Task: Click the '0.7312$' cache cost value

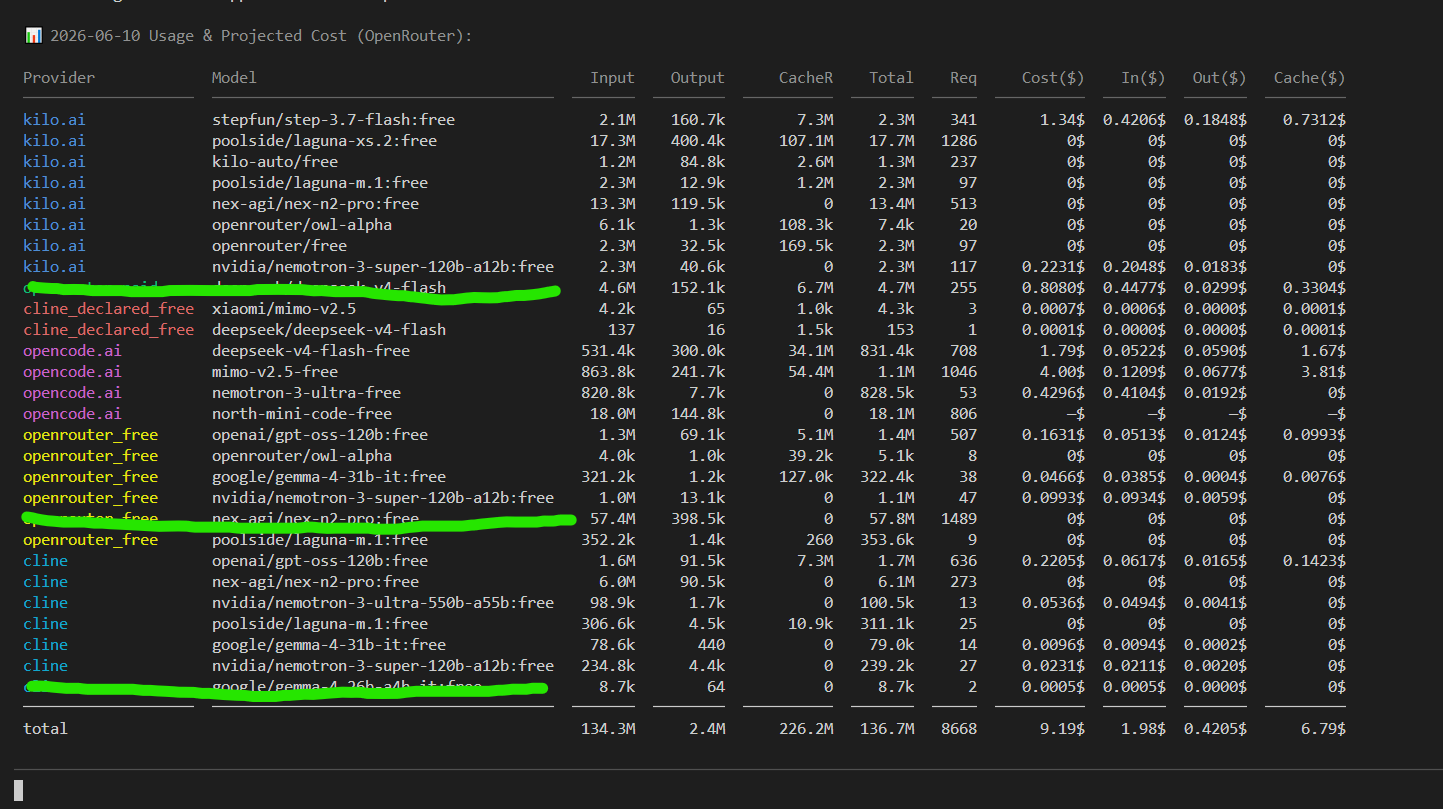Action: coord(1314,120)
